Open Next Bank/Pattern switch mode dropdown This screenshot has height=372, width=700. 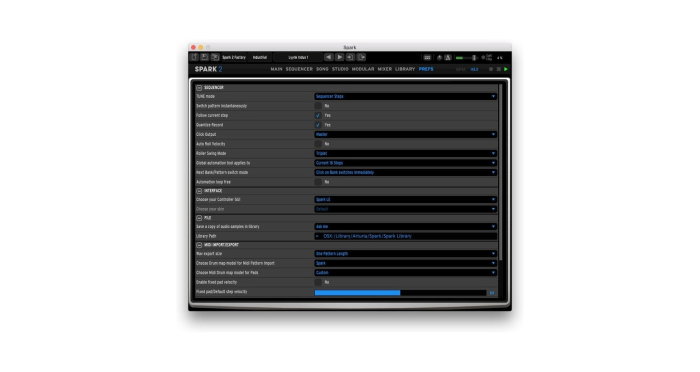405,172
